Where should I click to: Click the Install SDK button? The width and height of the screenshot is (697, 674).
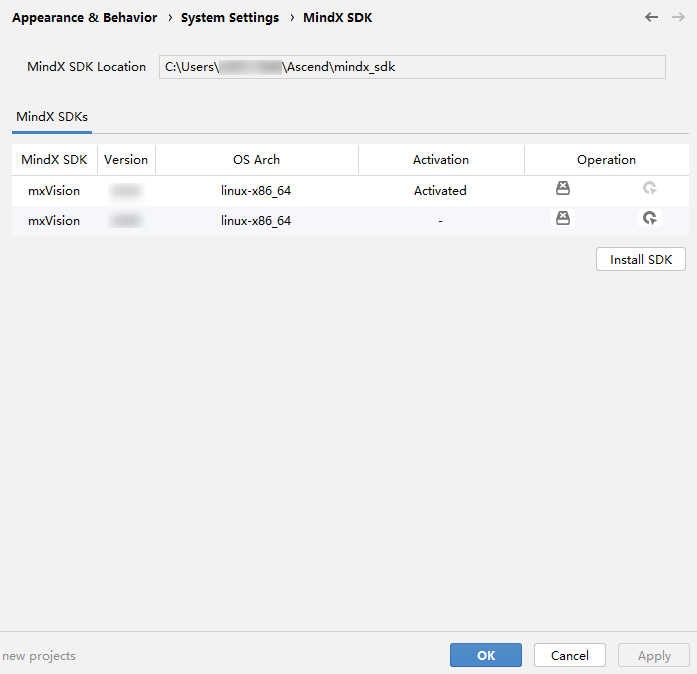641,259
